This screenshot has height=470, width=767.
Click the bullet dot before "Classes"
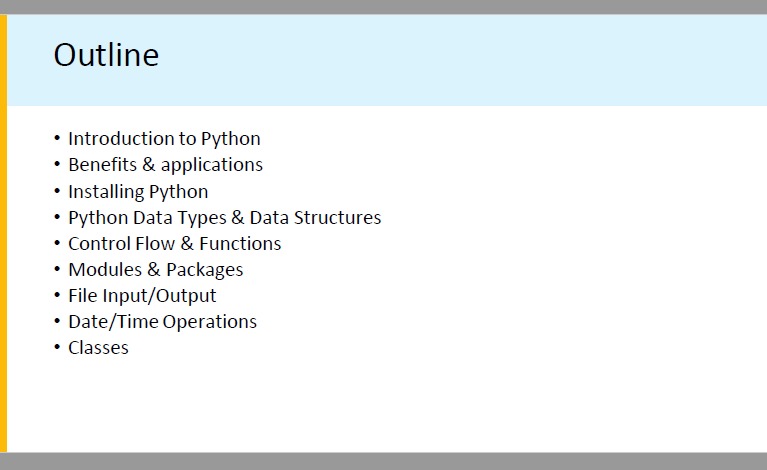coord(57,347)
